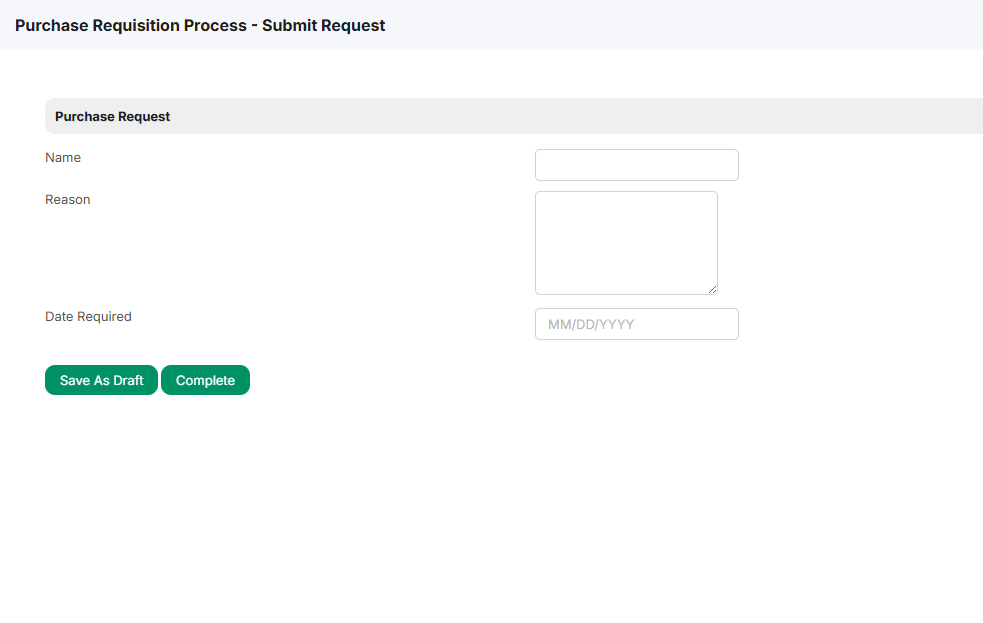Click the Date Required label
This screenshot has width=983, height=623.
click(88, 317)
